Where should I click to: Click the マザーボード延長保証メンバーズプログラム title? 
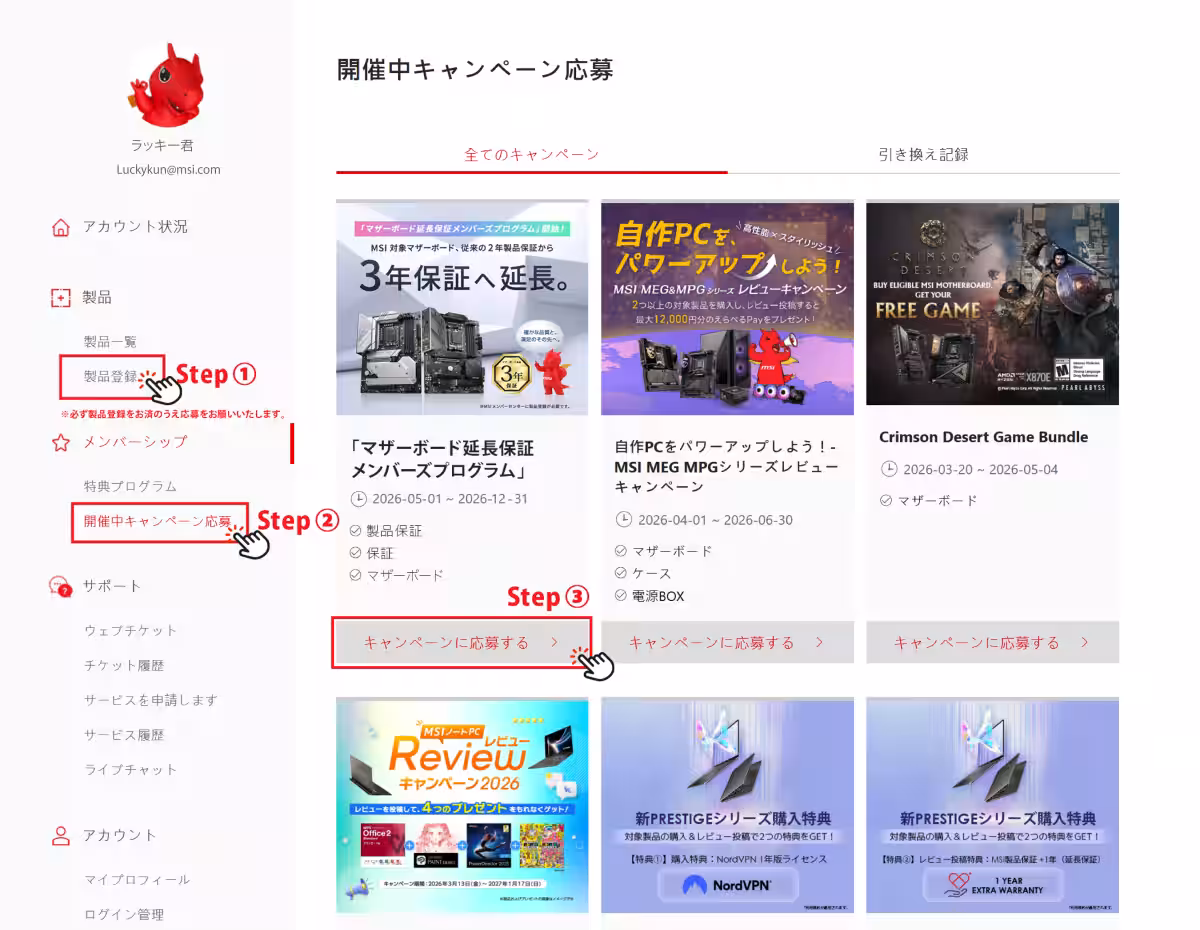pyautogui.click(x=442, y=459)
